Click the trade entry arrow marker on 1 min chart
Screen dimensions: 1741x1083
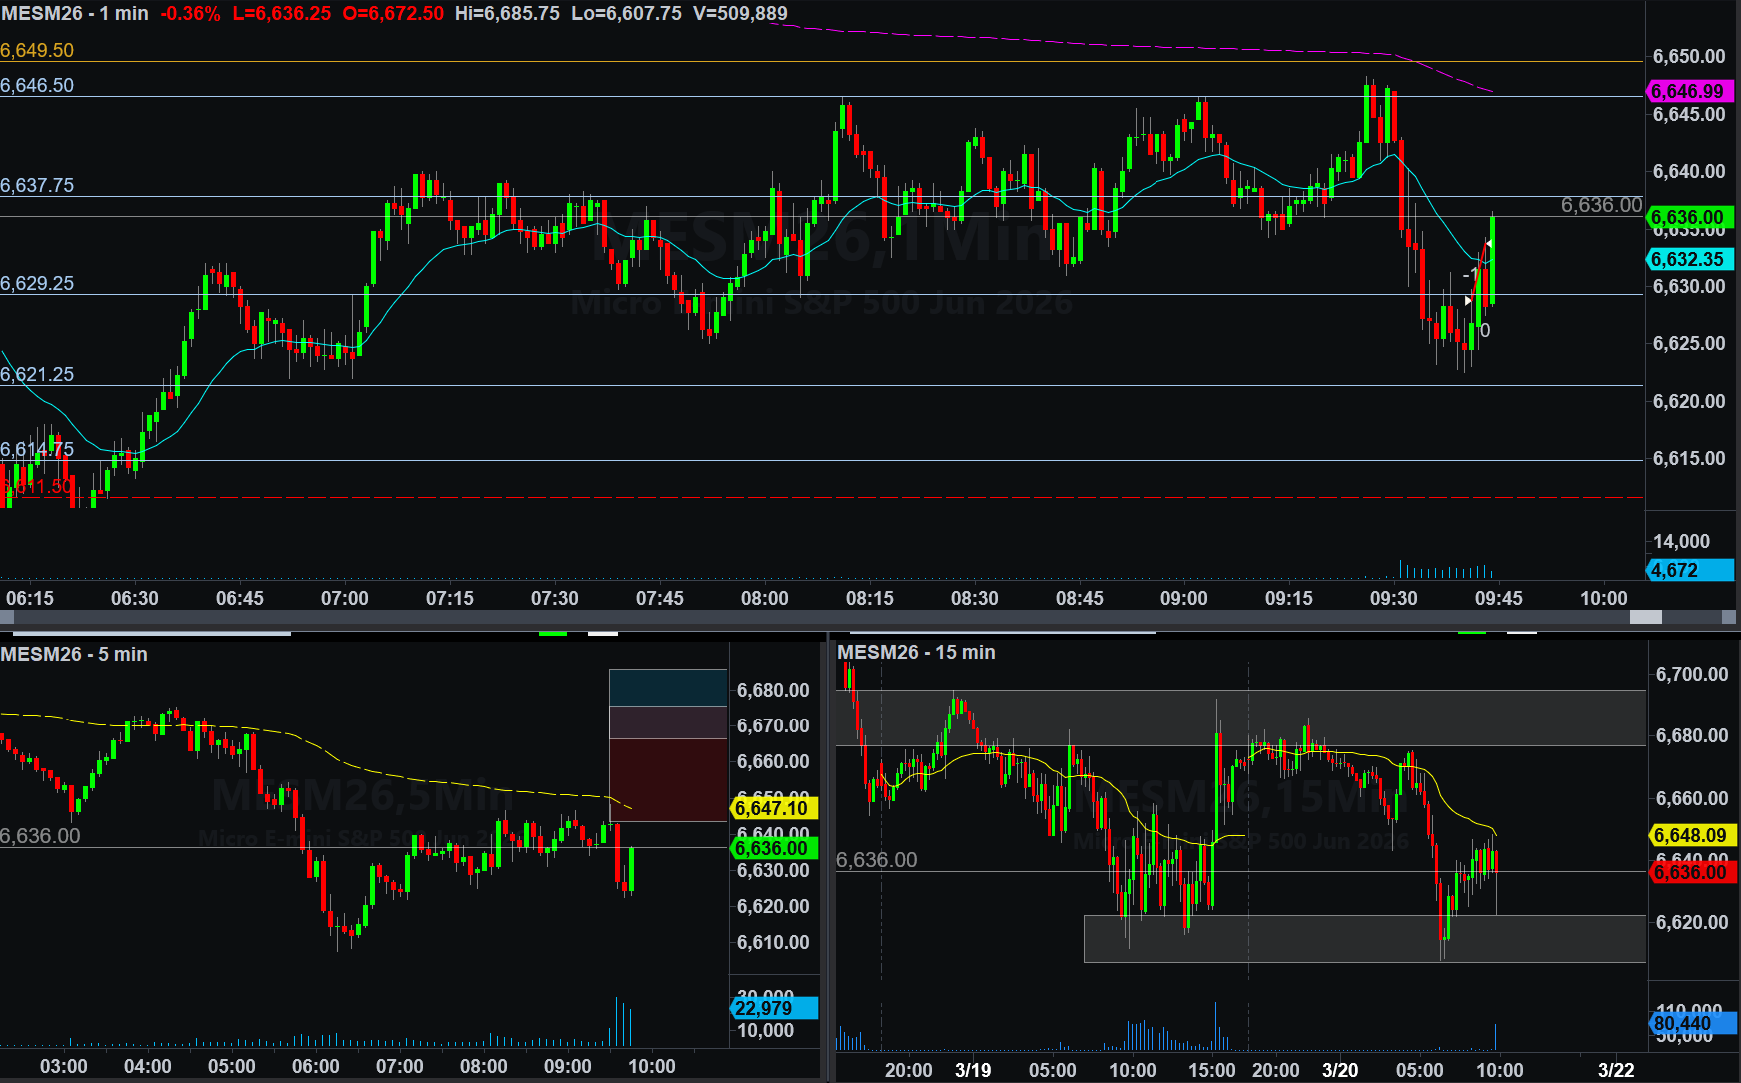1468,300
